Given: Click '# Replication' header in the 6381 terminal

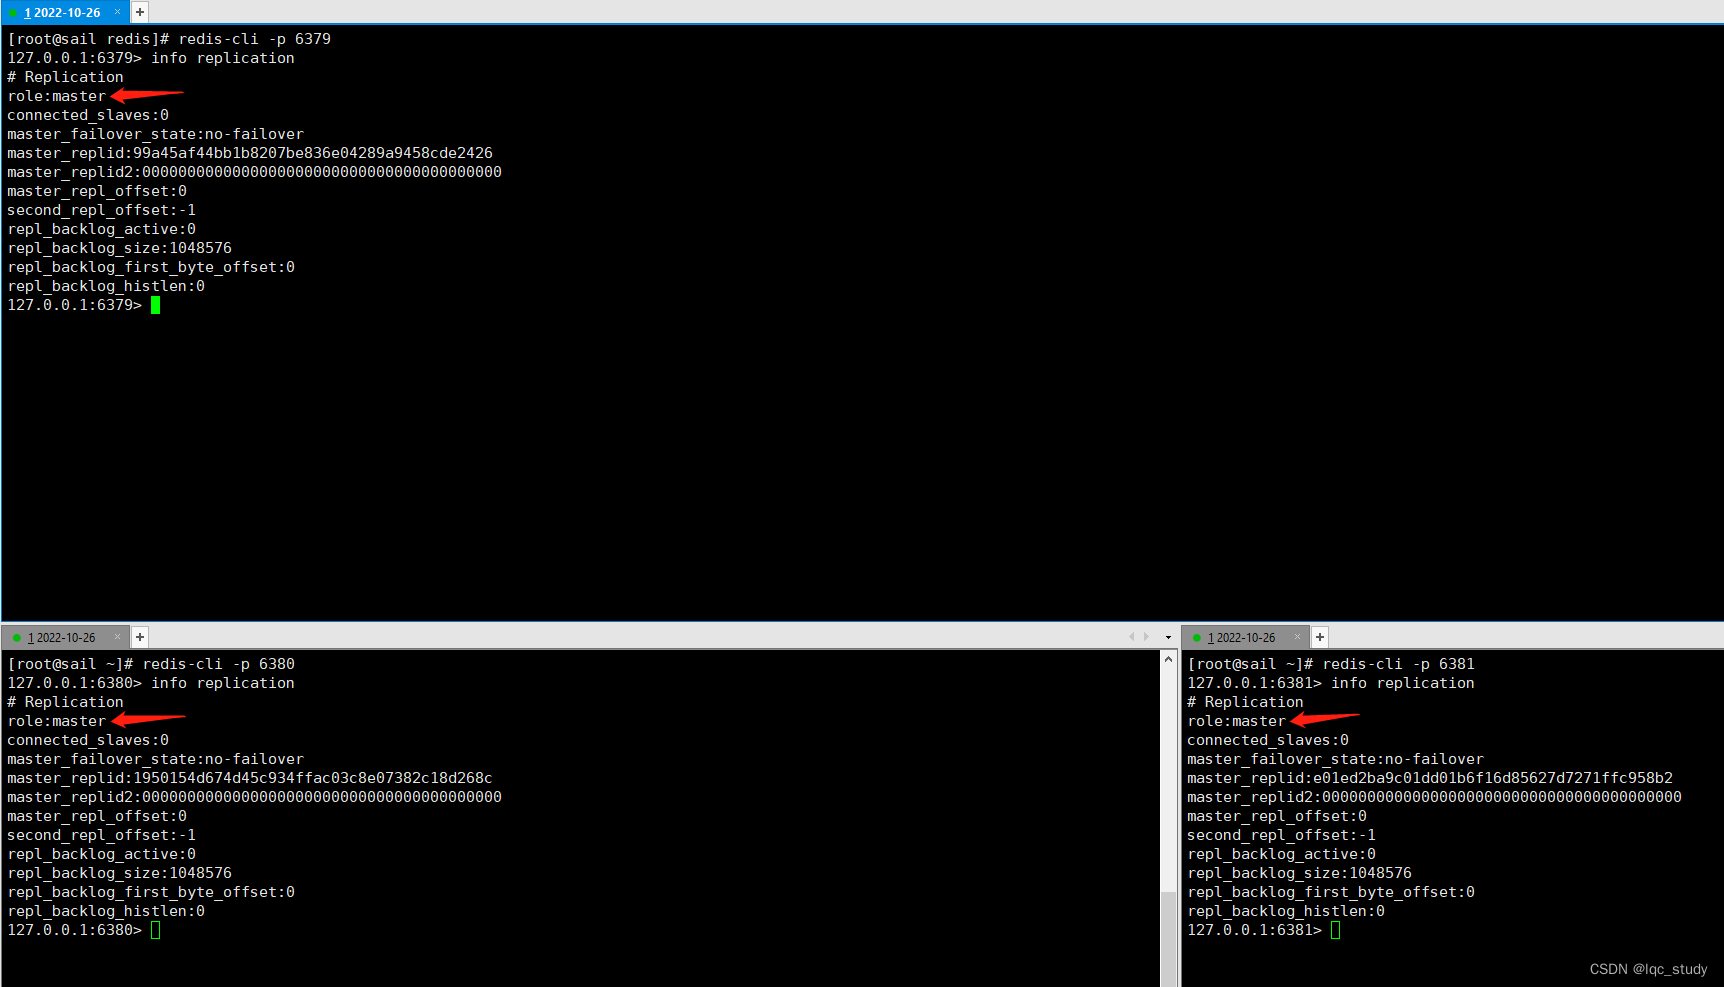Looking at the screenshot, I should click(x=1245, y=702).
